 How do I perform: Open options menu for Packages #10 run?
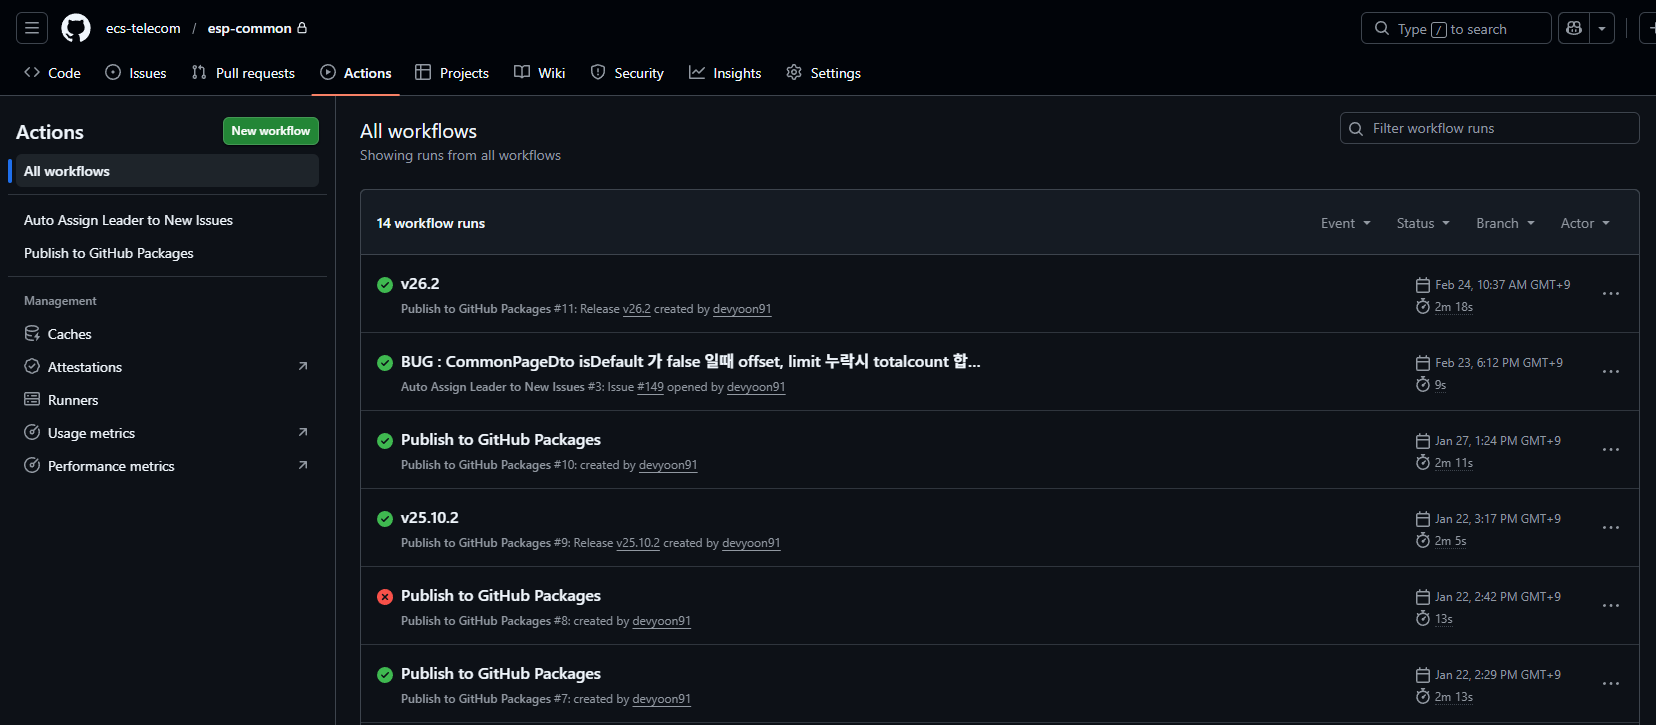[x=1611, y=450]
